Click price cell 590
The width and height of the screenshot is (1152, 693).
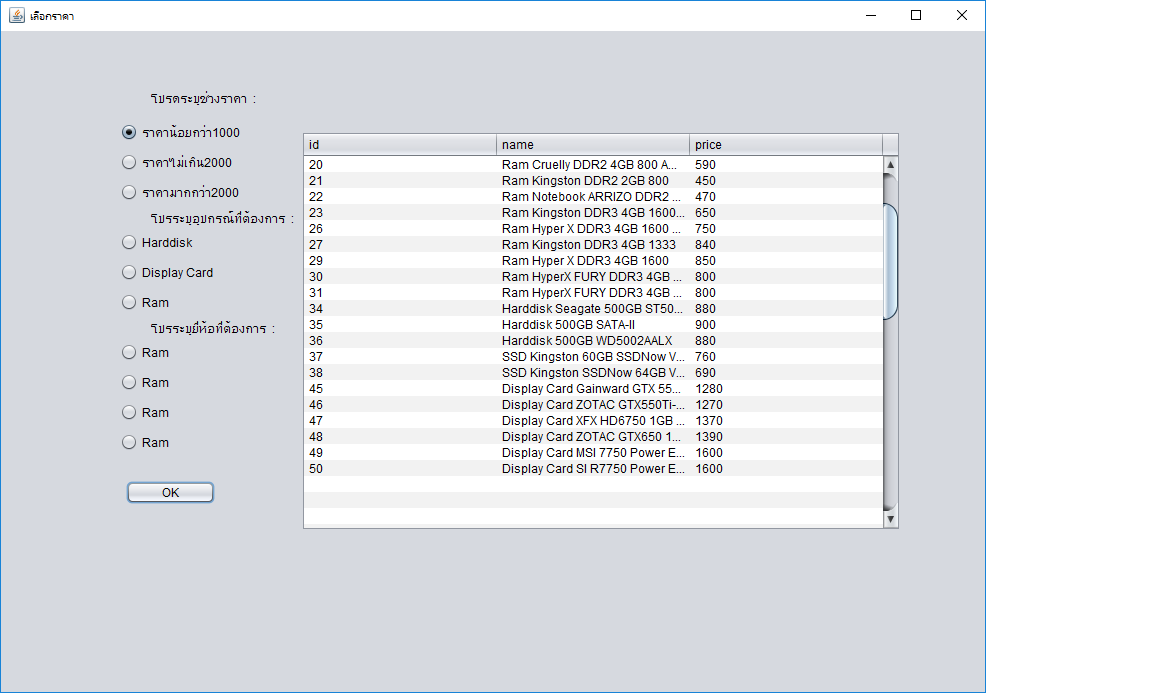point(785,165)
